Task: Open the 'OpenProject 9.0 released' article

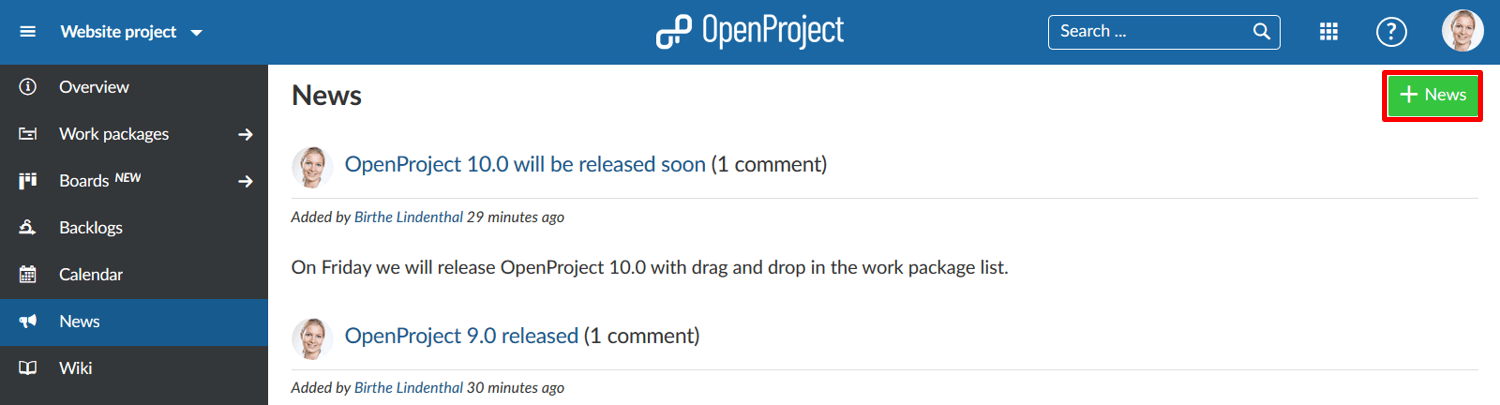Action: pyautogui.click(x=461, y=336)
